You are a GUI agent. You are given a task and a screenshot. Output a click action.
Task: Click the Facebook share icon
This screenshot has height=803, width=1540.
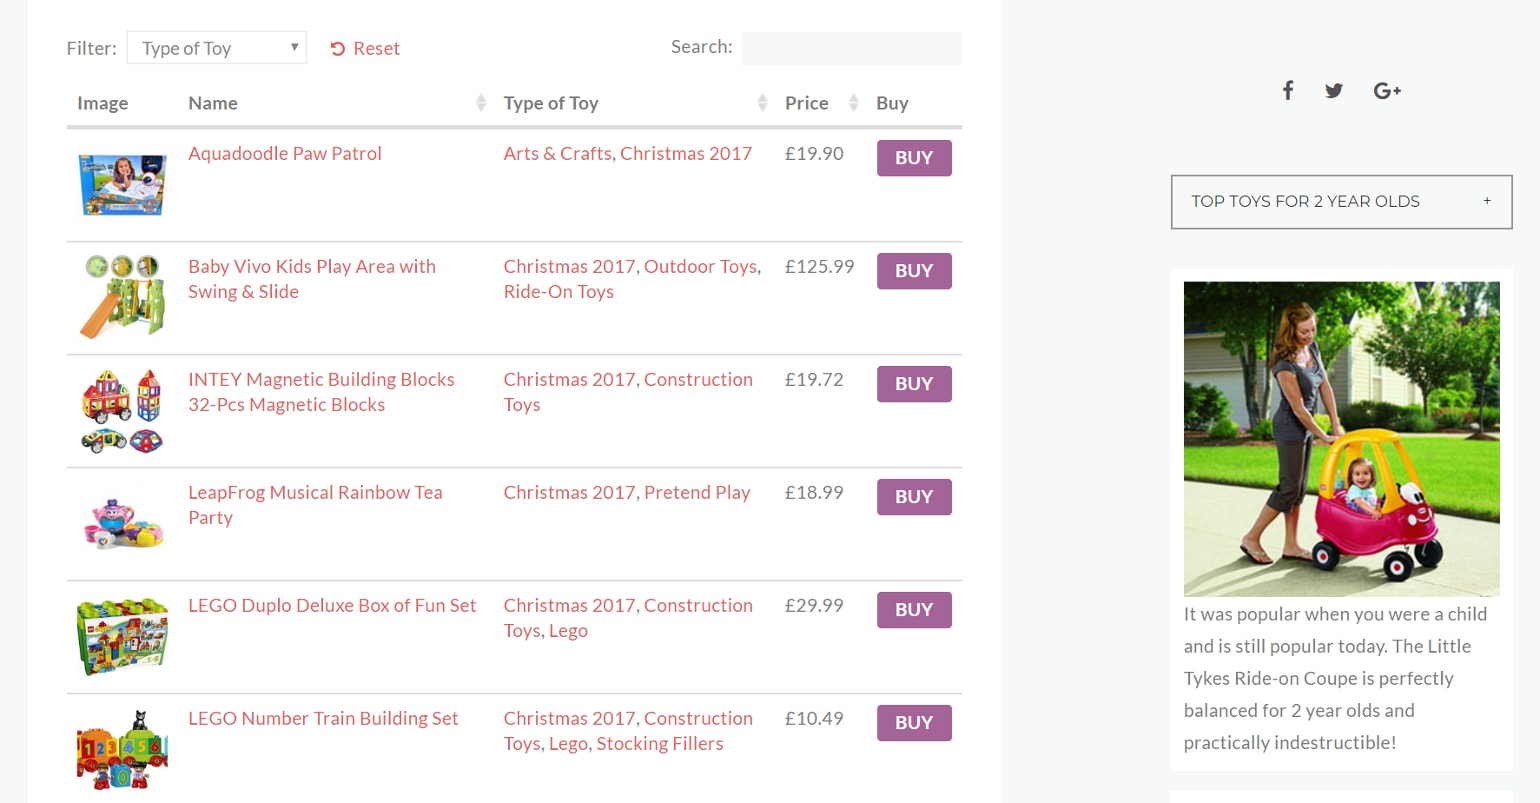click(1288, 91)
